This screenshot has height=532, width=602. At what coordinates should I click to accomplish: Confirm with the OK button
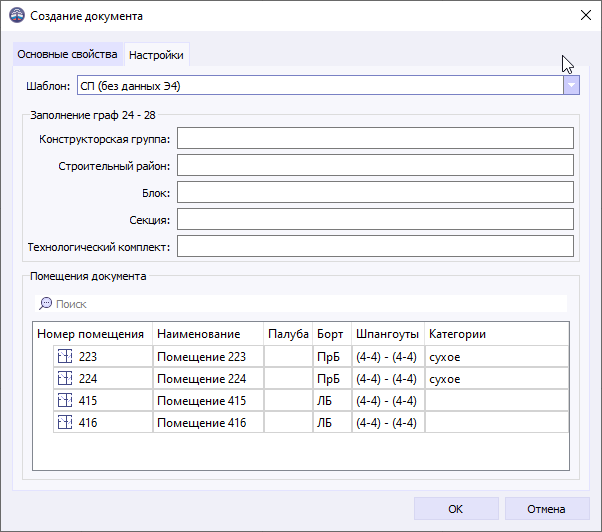click(x=456, y=509)
